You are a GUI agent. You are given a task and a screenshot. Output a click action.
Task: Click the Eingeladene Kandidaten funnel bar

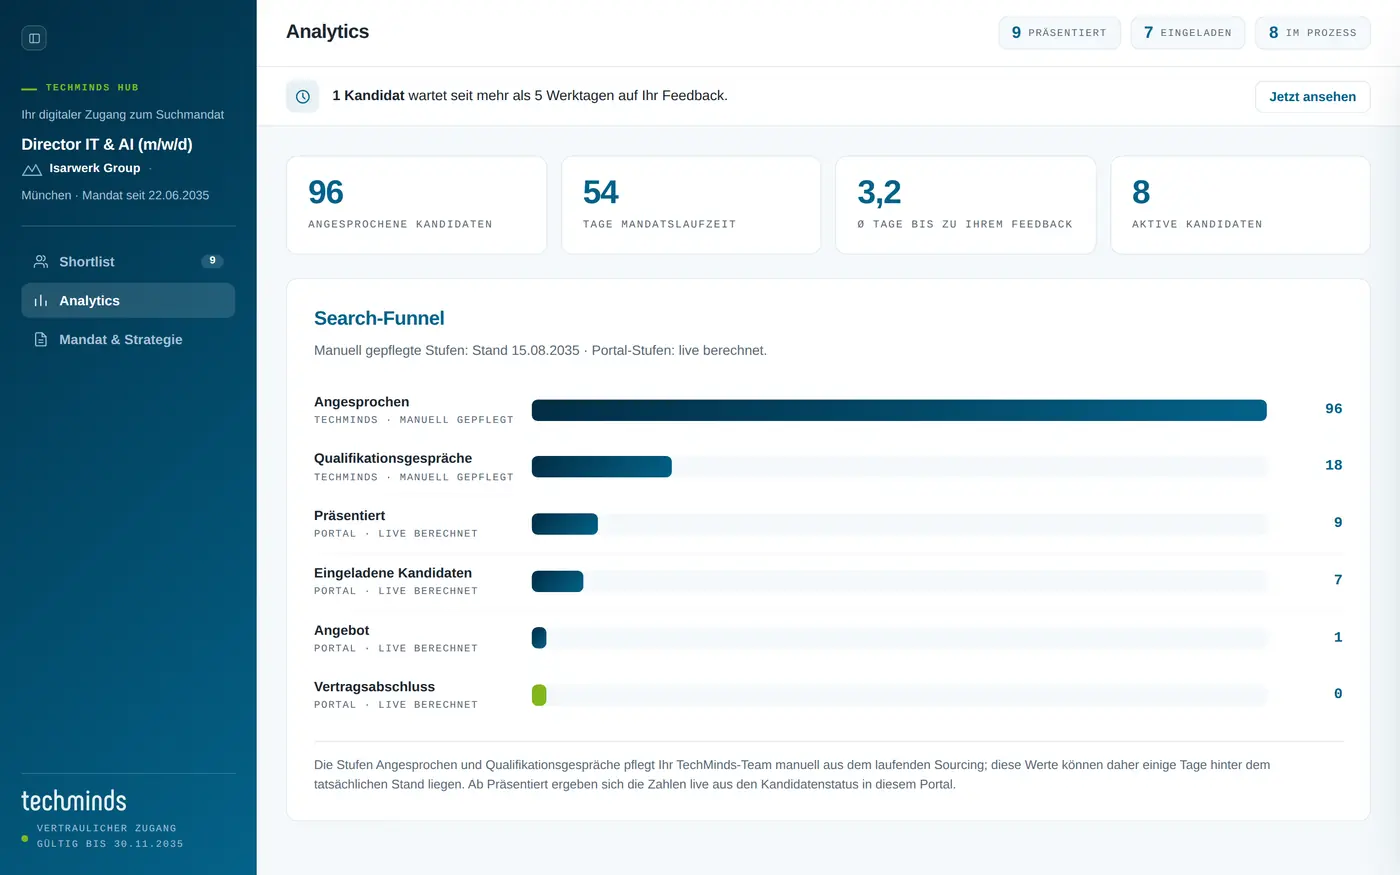557,581
